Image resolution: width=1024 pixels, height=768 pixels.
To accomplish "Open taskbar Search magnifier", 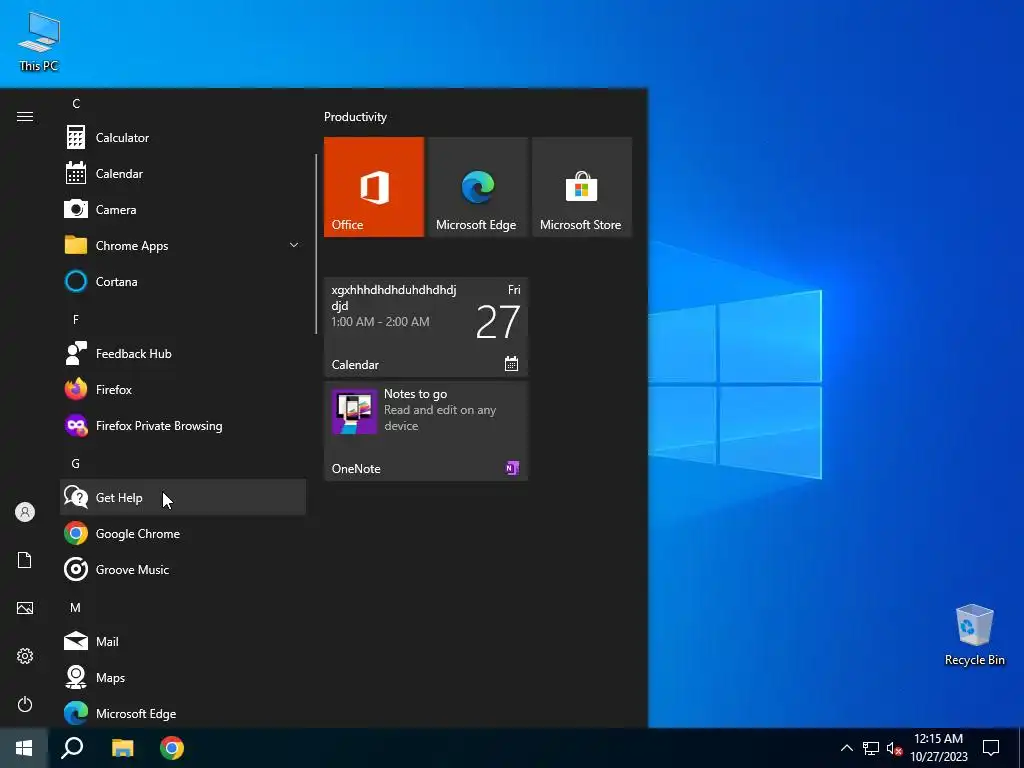I will pyautogui.click(x=72, y=748).
